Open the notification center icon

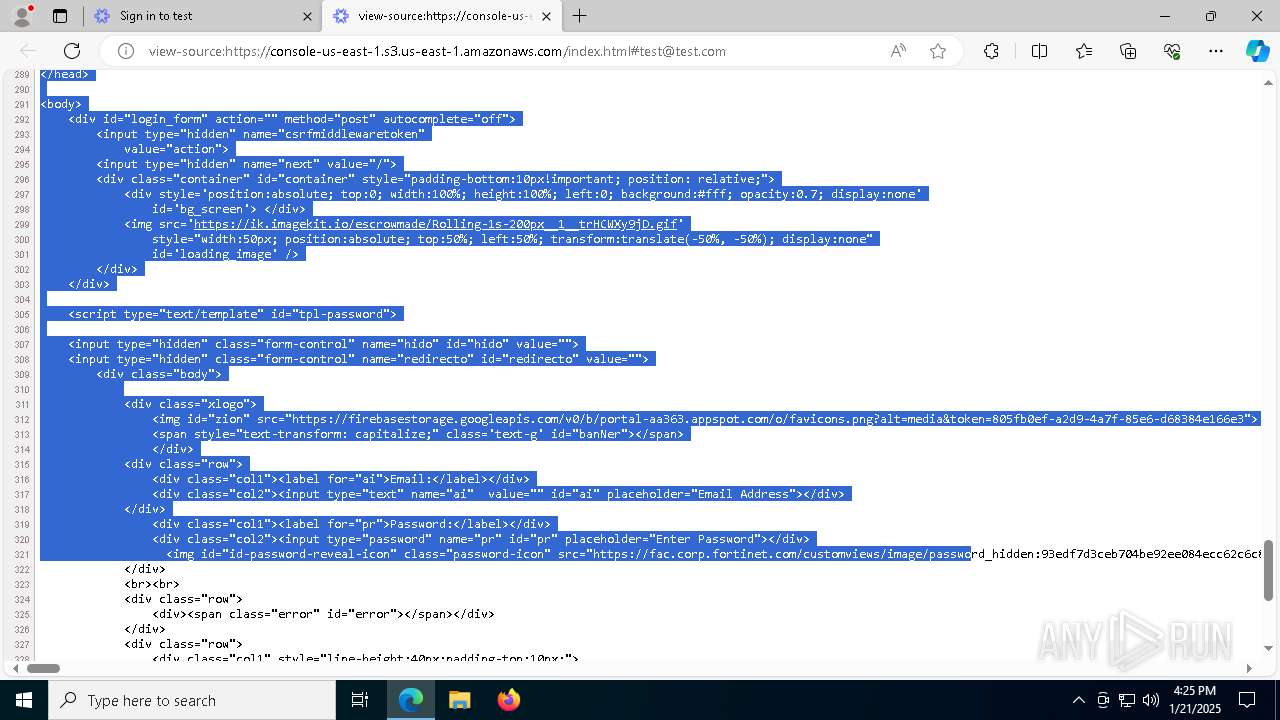pos(1247,700)
